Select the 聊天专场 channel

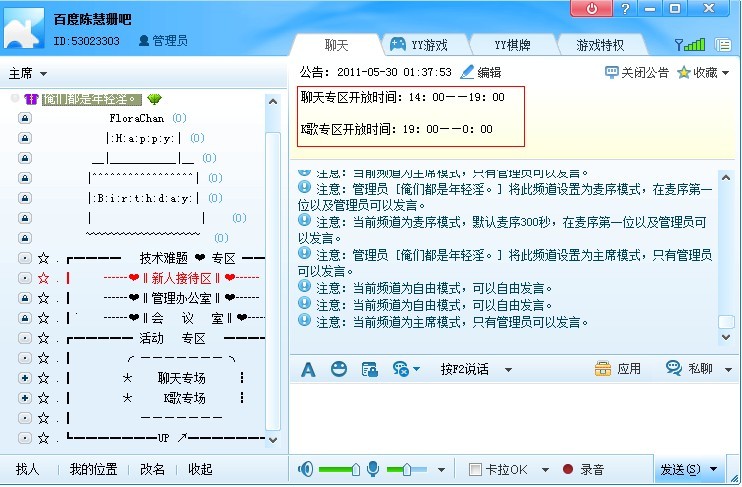(x=181, y=378)
